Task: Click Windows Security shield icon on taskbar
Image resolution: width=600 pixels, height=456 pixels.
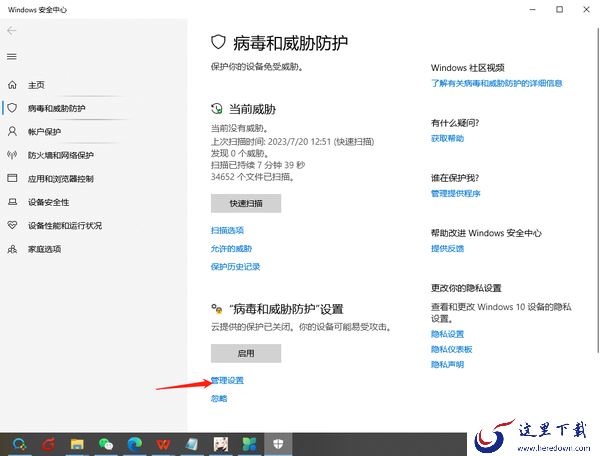Action: (278, 444)
